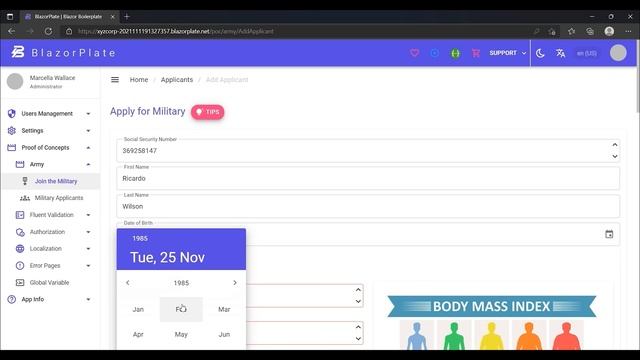640x360 pixels.
Task: Open the SUPPORT dropdown menu
Action: point(508,53)
